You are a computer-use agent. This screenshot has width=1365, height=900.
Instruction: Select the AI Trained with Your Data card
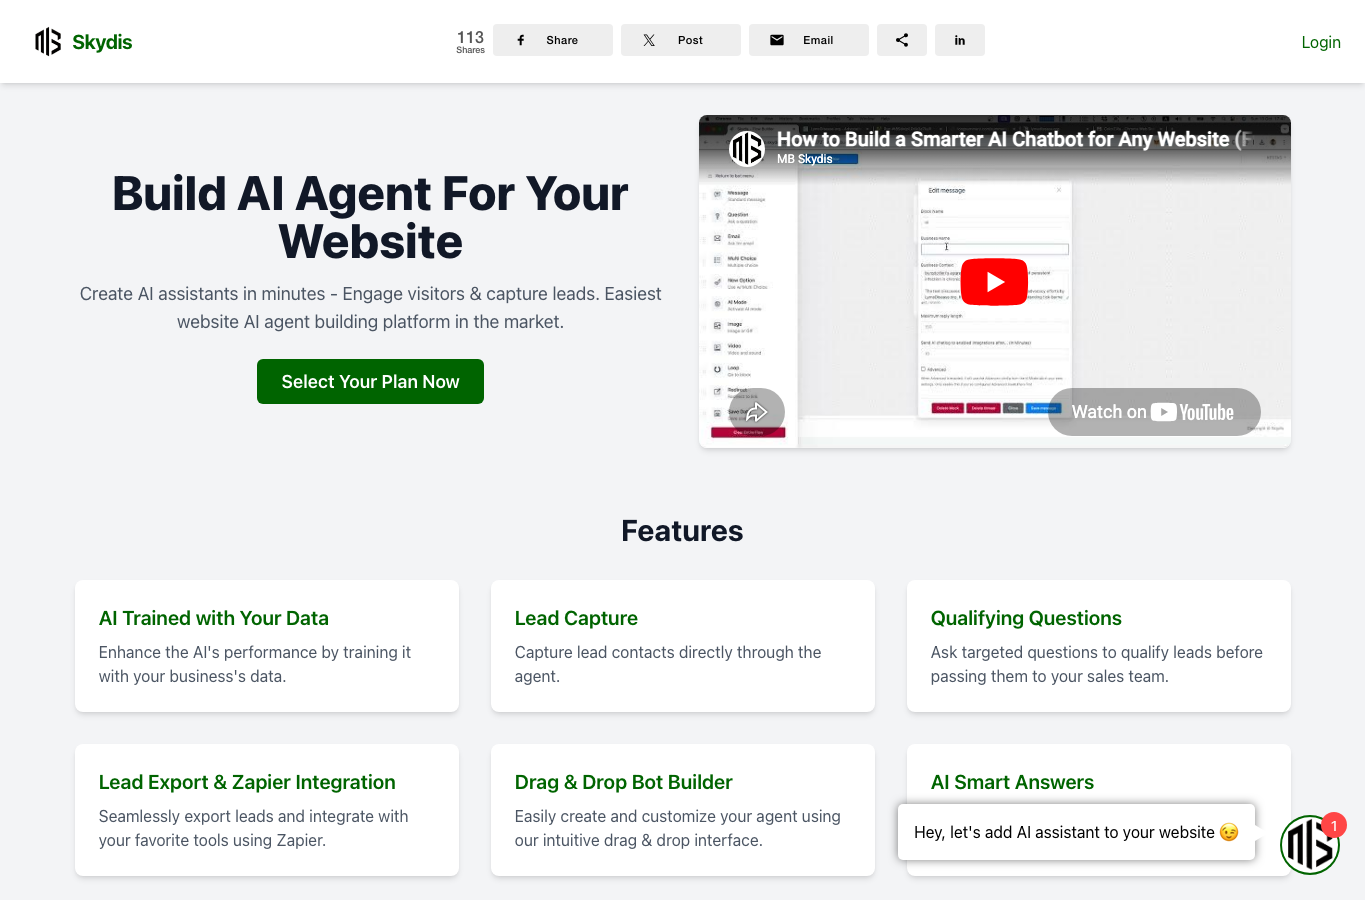[267, 646]
